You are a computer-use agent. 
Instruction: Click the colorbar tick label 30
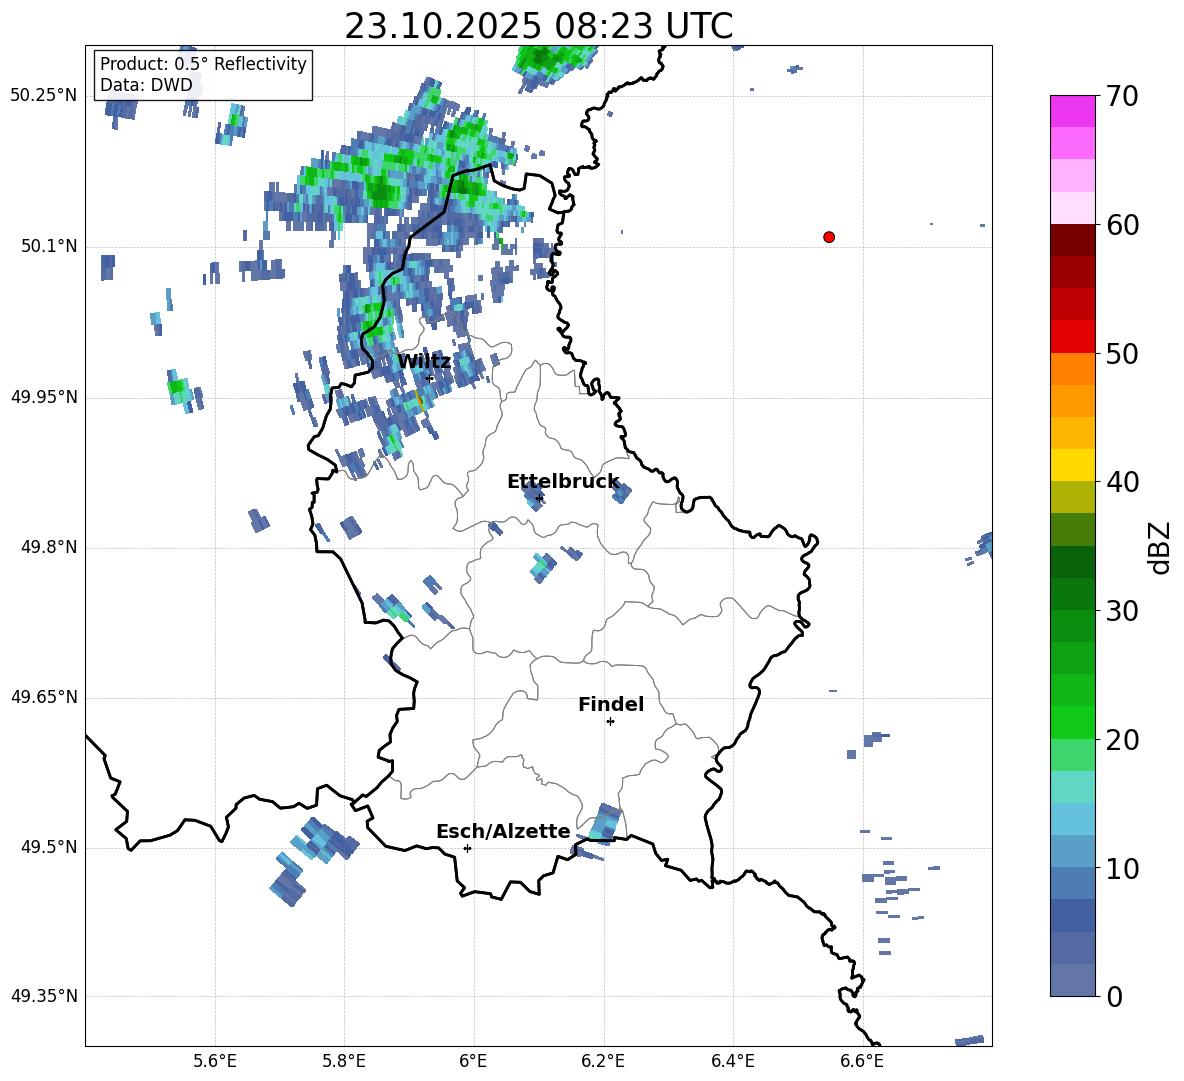pyautogui.click(x=1122, y=611)
